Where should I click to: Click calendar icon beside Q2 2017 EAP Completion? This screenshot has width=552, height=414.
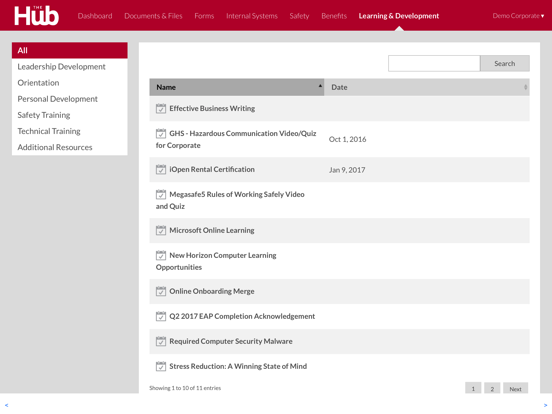coord(161,316)
